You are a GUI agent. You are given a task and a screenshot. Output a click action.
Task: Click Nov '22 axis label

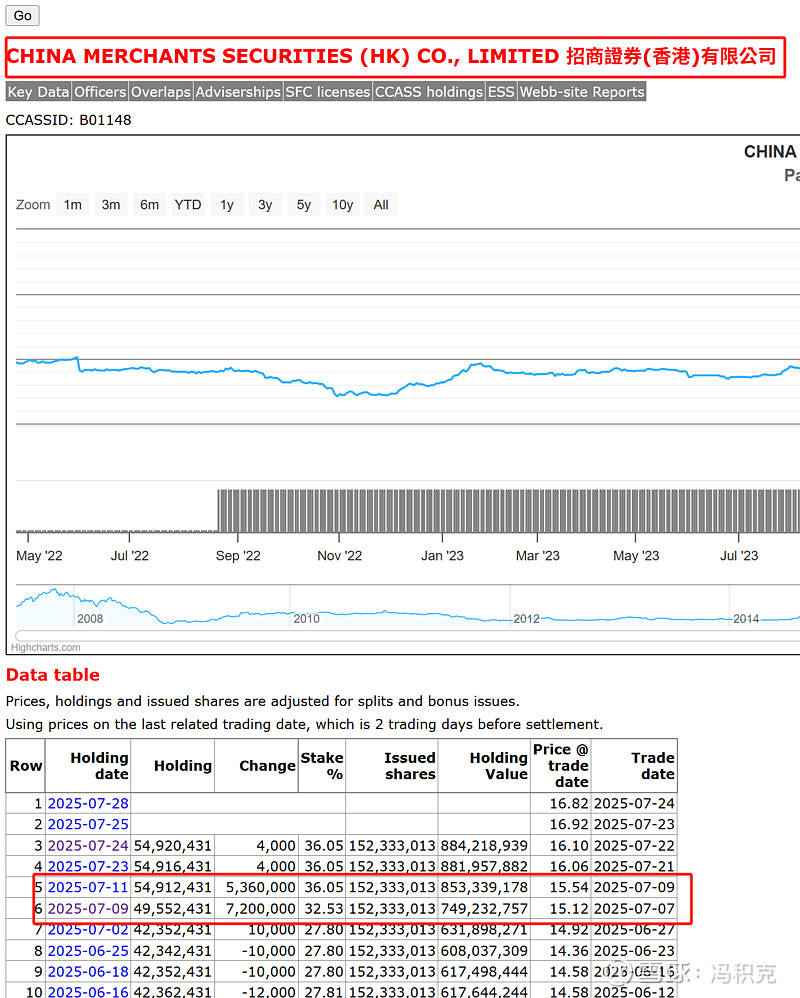[339, 556]
